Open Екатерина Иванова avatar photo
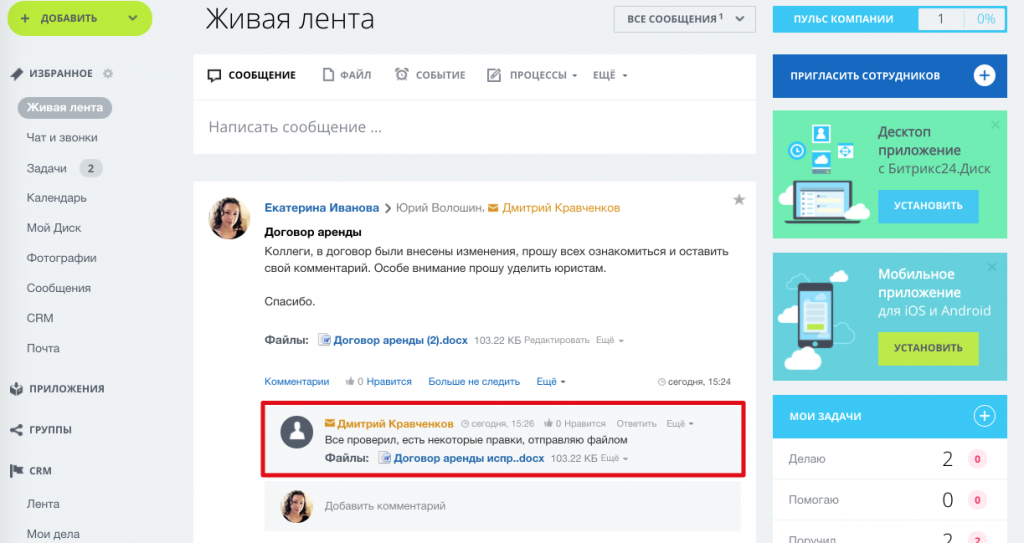This screenshot has height=543, width=1024. tap(229, 218)
